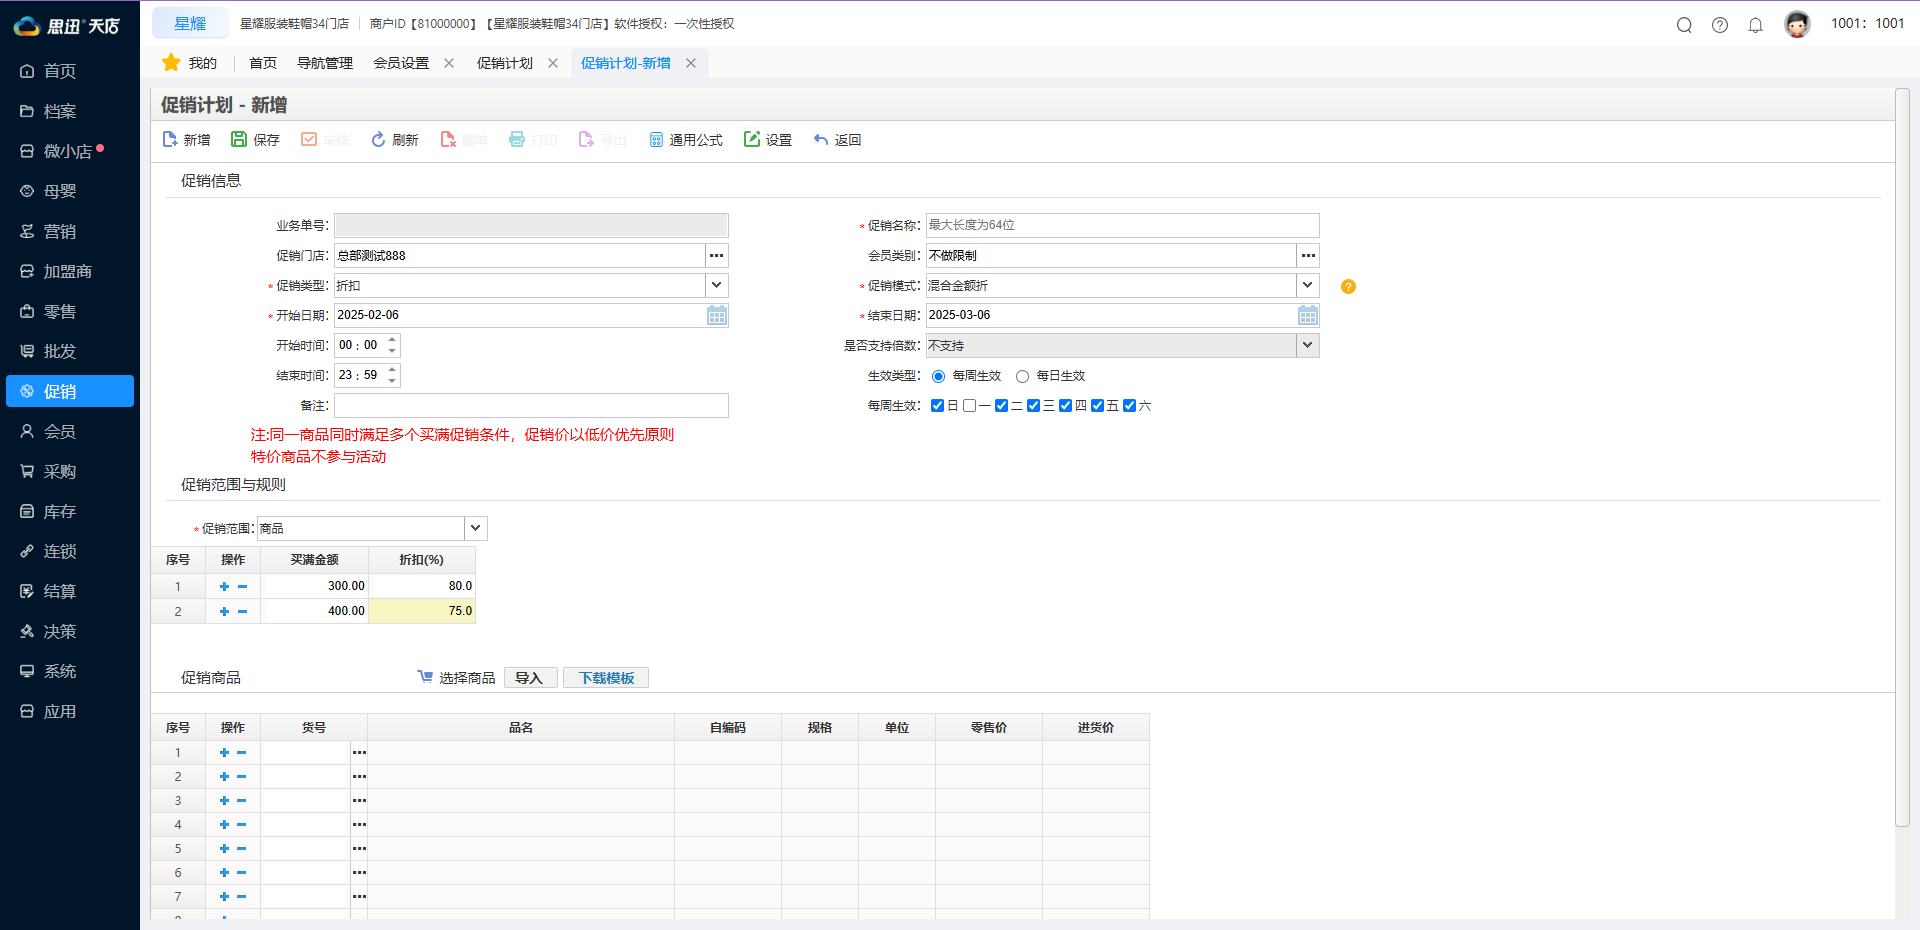This screenshot has width=1920, height=930.
Task: Click the 促销名称 input field
Action: click(1121, 226)
